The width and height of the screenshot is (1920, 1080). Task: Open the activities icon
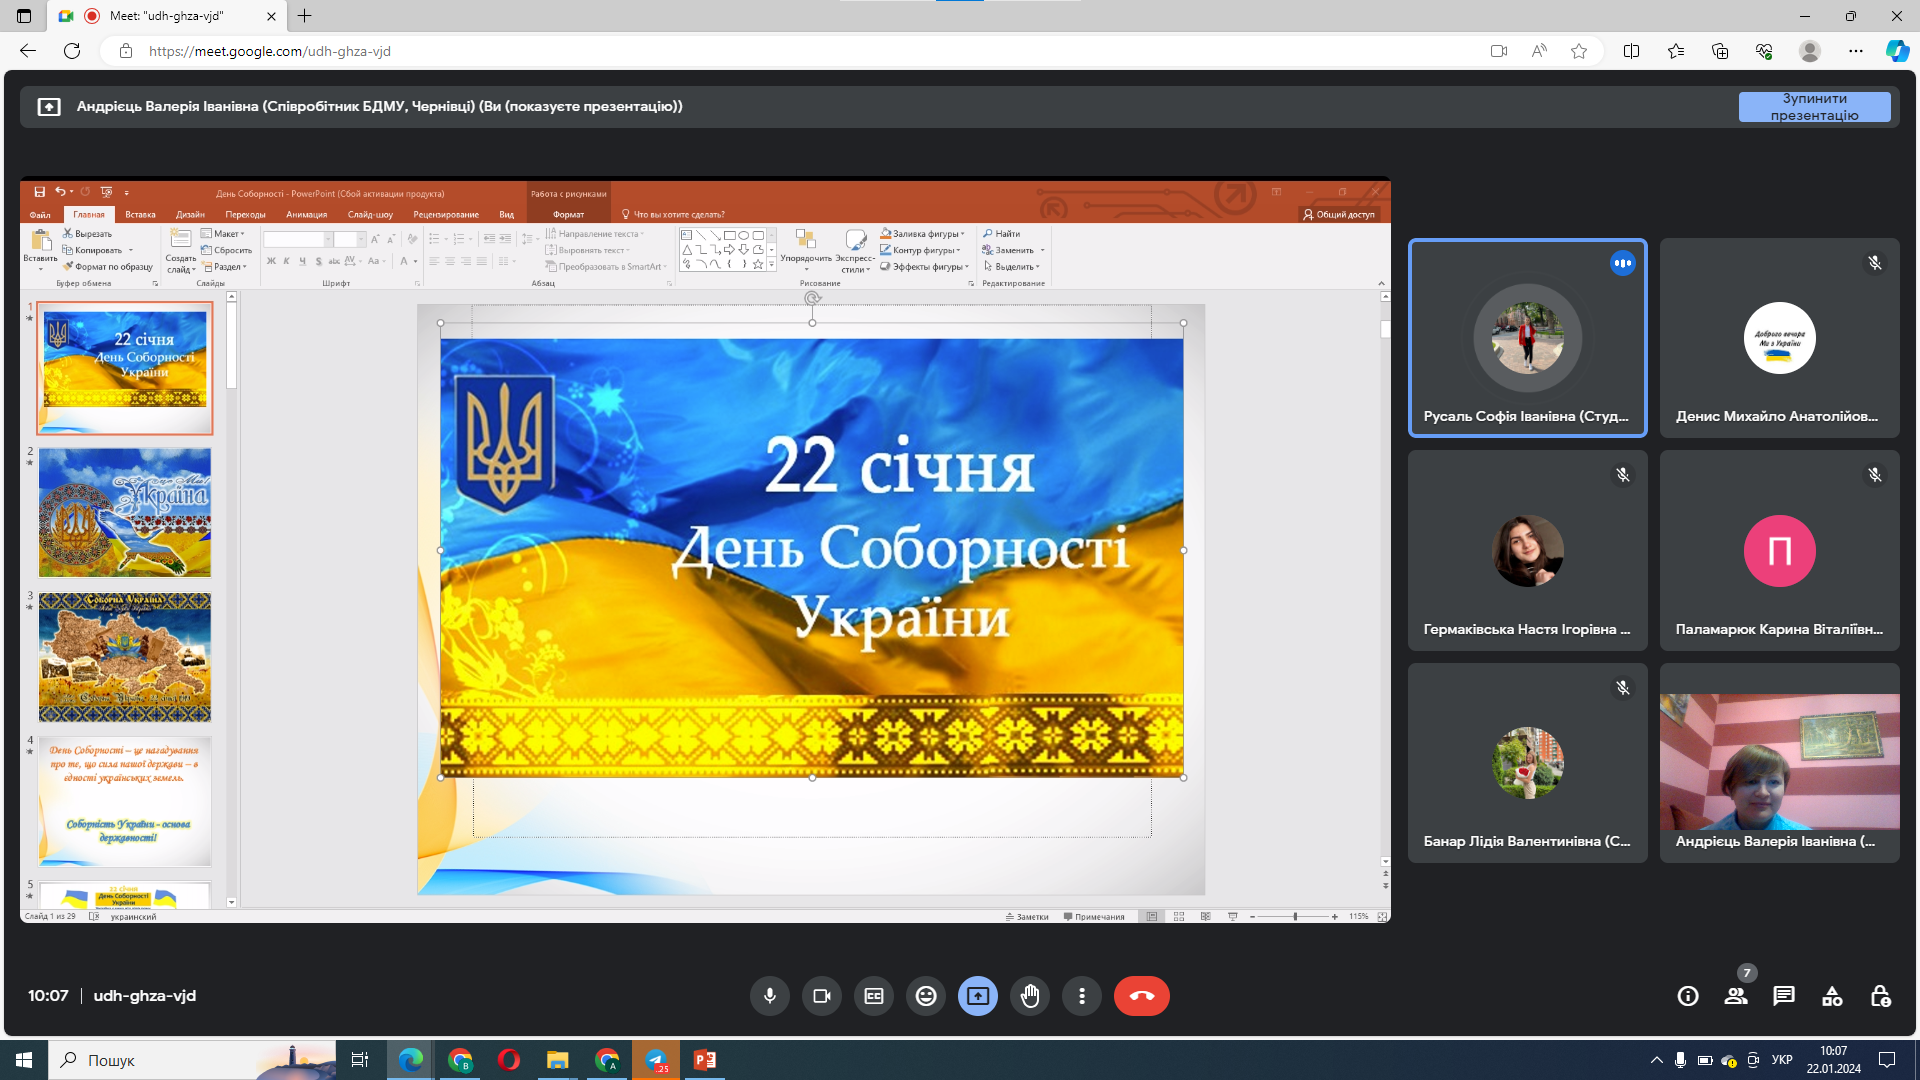(1831, 996)
